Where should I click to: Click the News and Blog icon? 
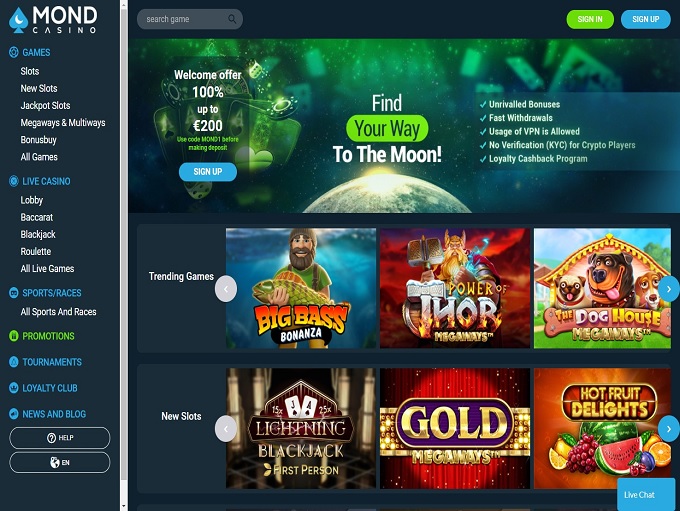[x=13, y=414]
